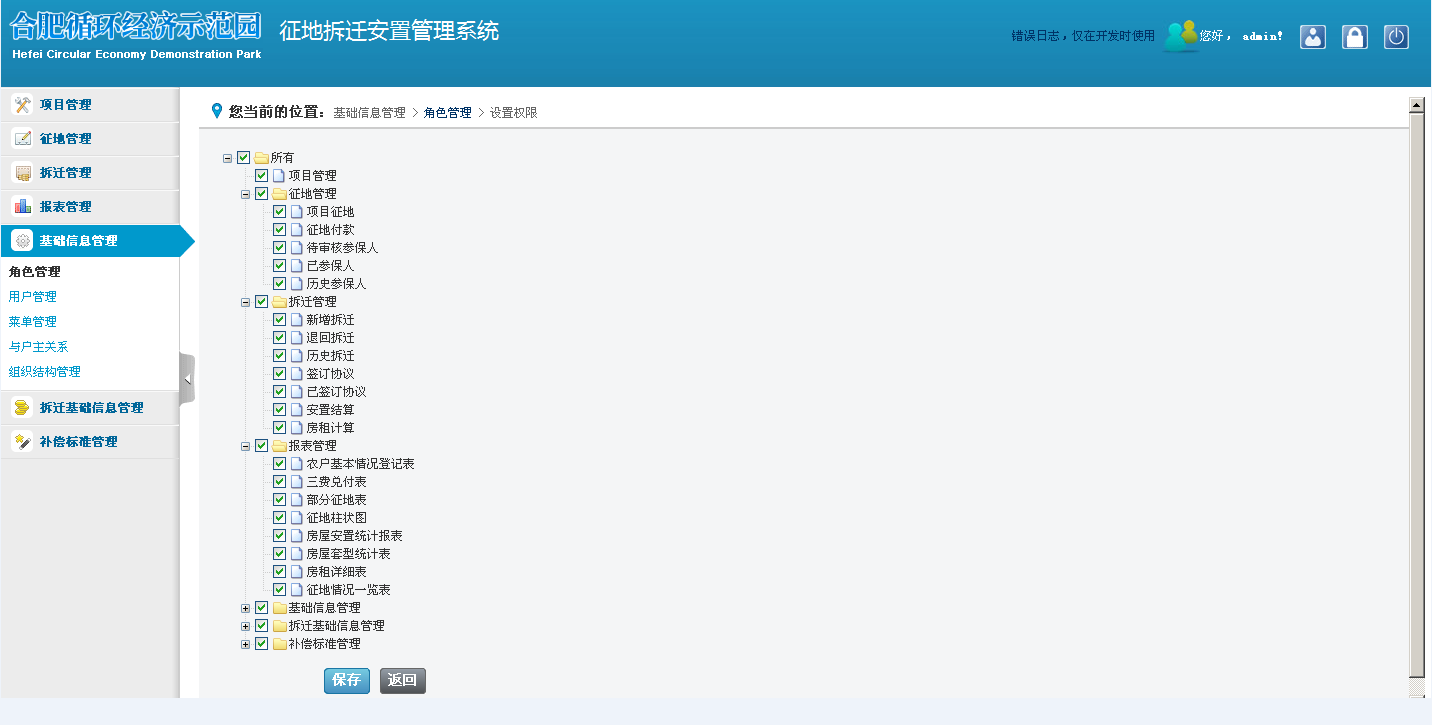Click the folder icon of 报表管理 tree node
Viewport: 1432px width, 725px height.
[279, 446]
